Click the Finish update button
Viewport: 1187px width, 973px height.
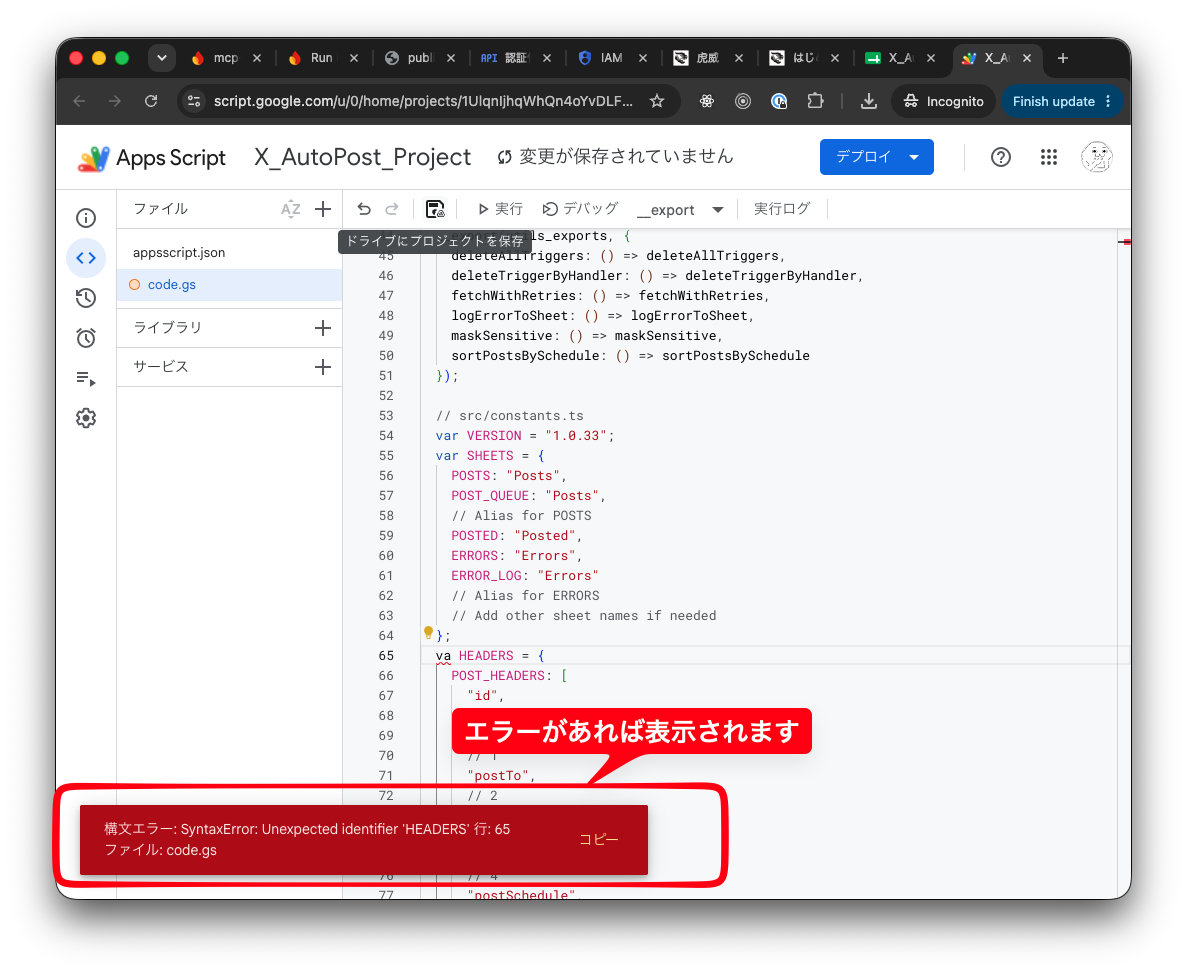[1061, 101]
